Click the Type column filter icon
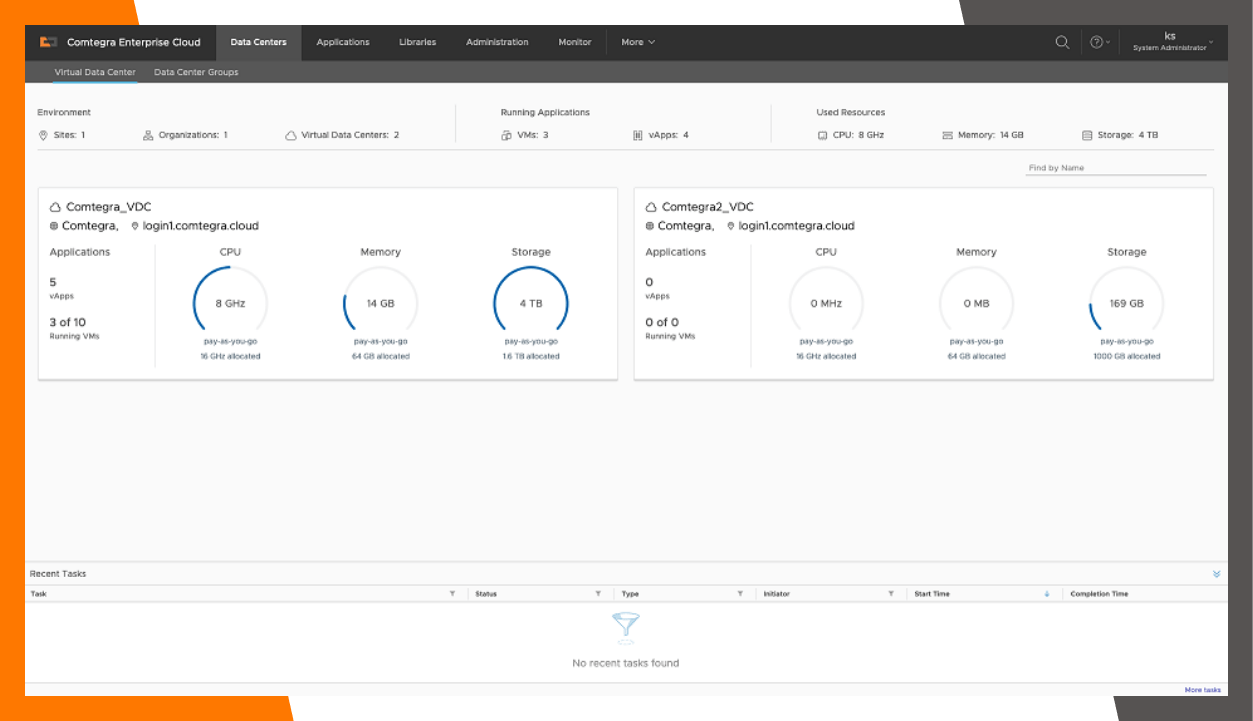The width and height of the screenshot is (1253, 721). click(x=740, y=594)
